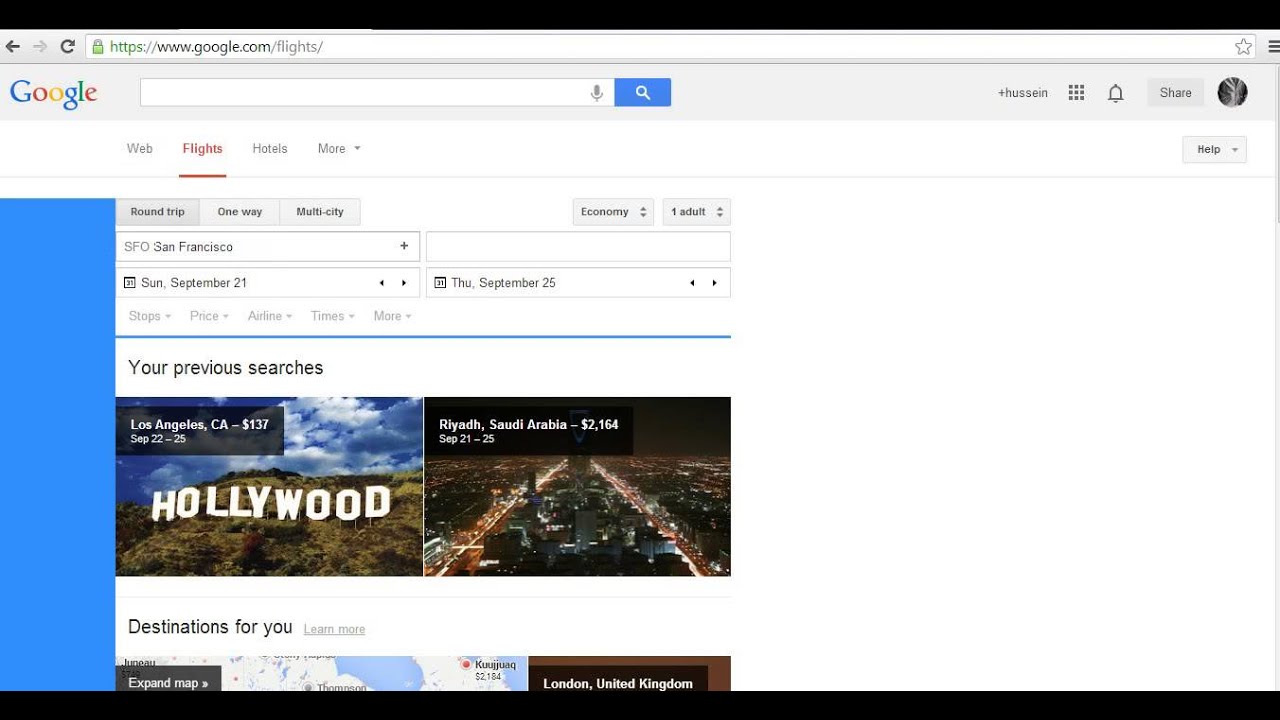
Task: Select Multi-city option
Action: click(320, 212)
